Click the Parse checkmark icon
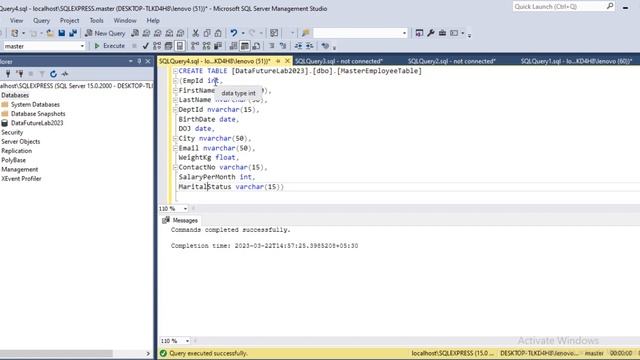 pyautogui.click(x=145, y=46)
